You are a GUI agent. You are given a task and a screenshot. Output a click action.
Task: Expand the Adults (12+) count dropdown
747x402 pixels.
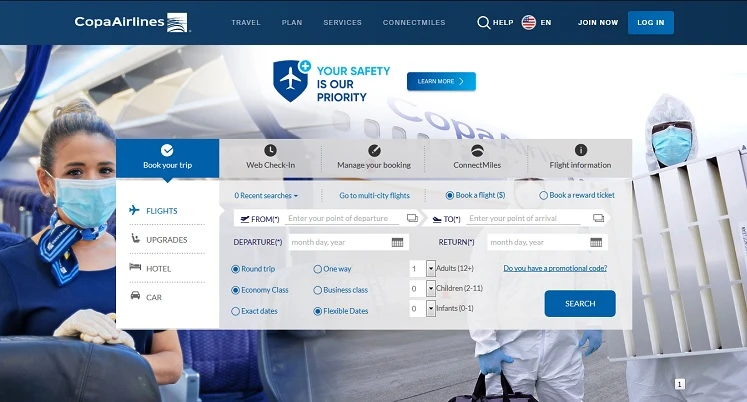point(431,268)
